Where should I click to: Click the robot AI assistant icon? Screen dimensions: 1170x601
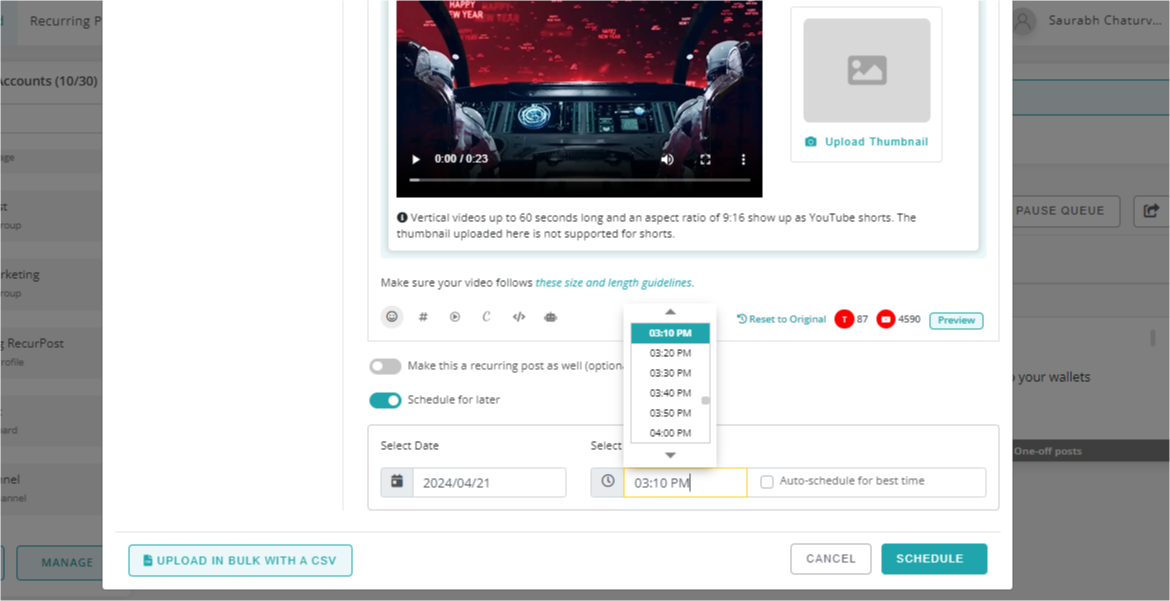pos(551,317)
